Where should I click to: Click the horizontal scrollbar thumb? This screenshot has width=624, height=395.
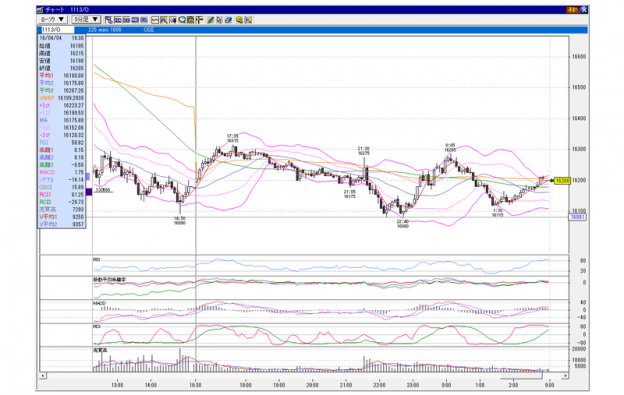pos(521,376)
